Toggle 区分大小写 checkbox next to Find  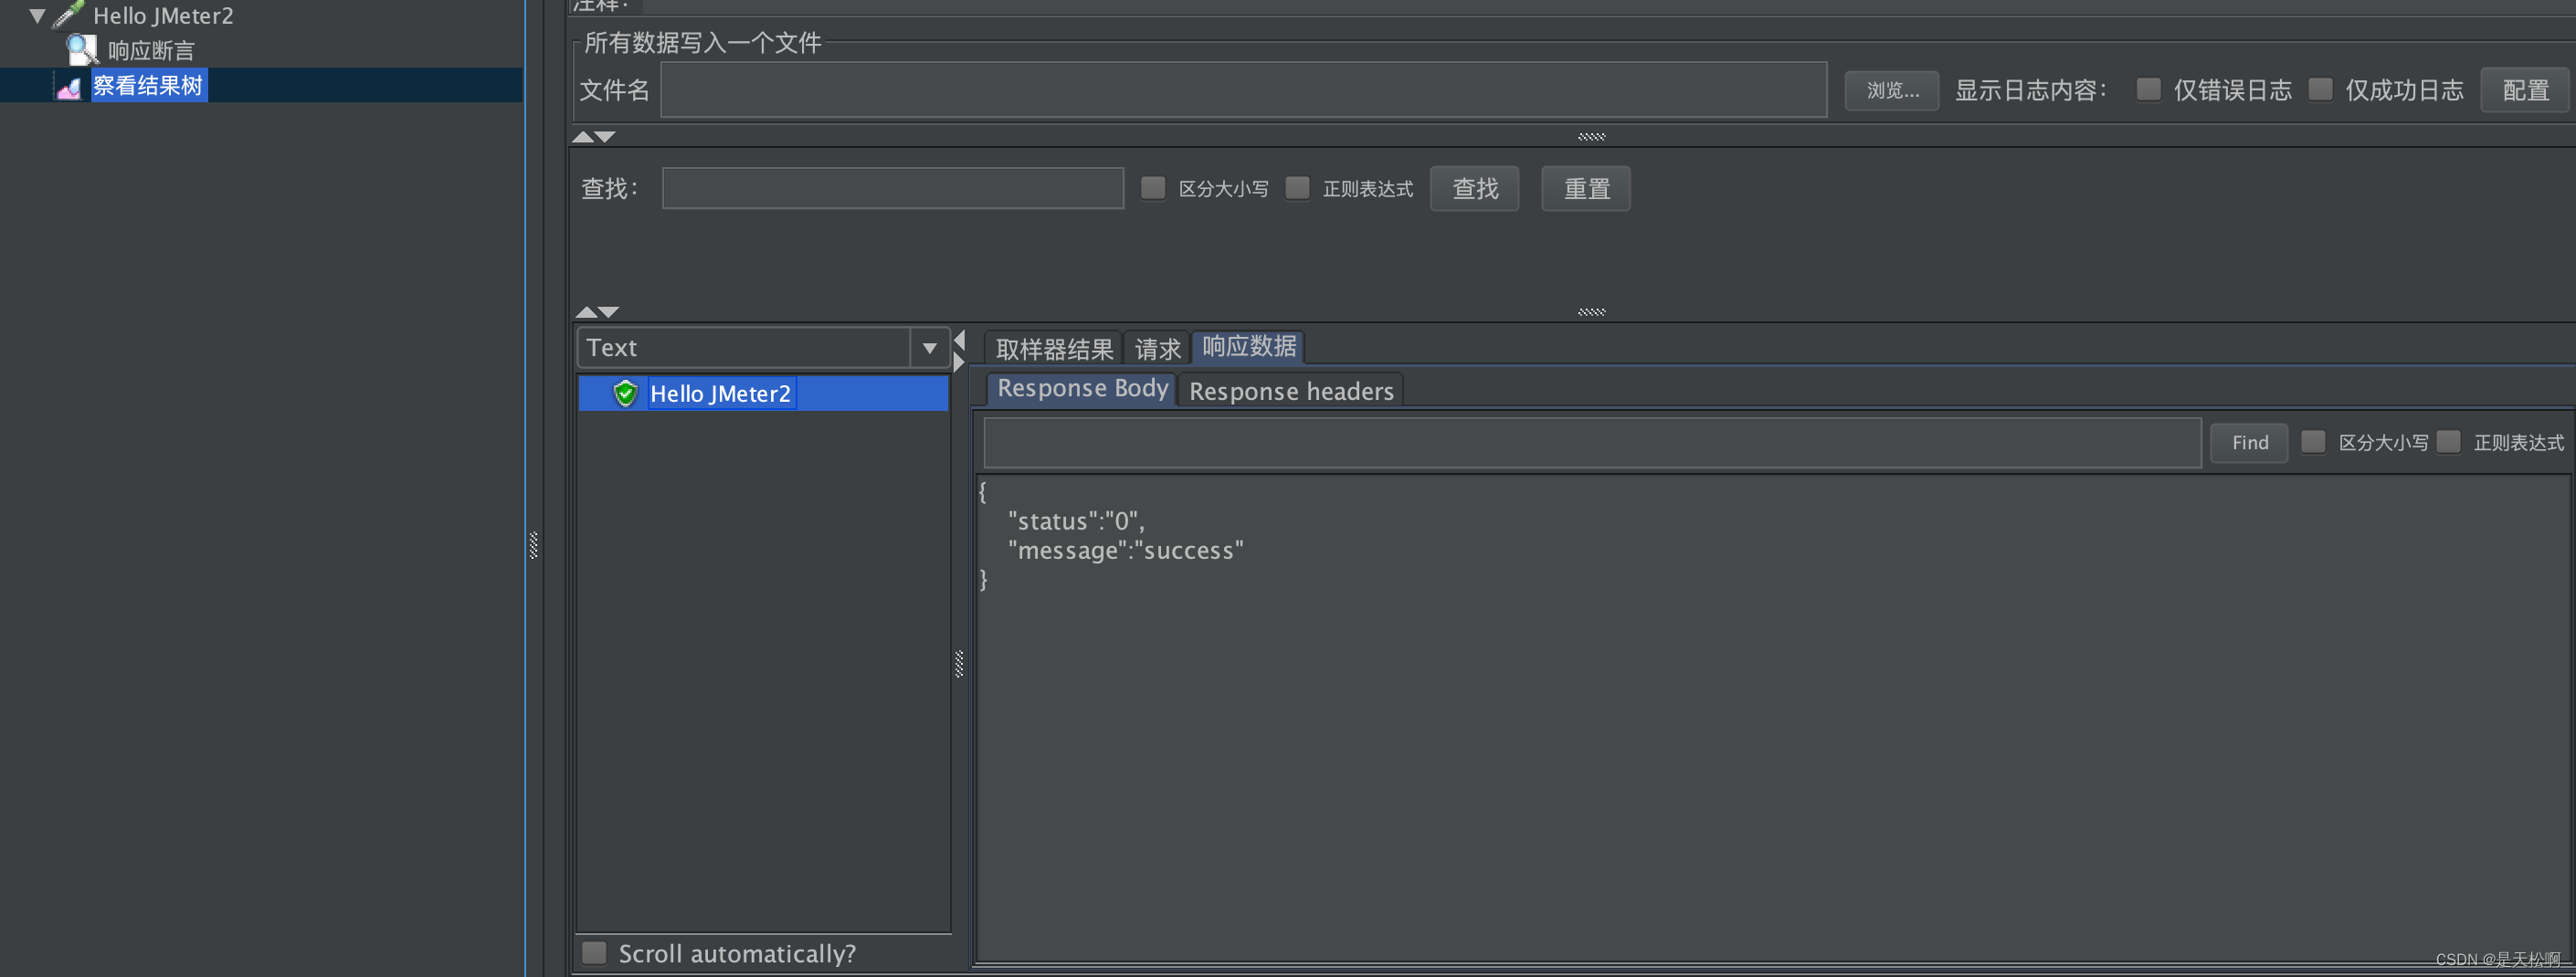pyautogui.click(x=2312, y=441)
